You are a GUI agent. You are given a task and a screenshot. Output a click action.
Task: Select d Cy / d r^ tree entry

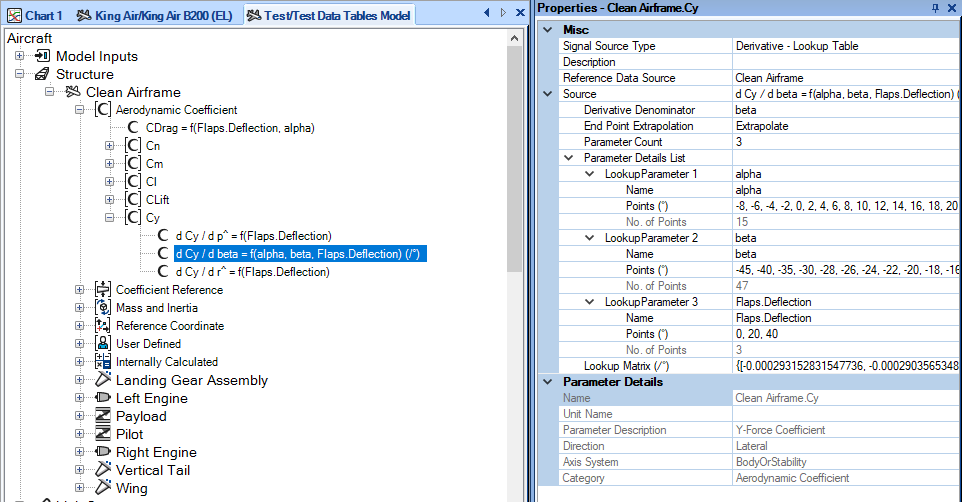click(252, 272)
